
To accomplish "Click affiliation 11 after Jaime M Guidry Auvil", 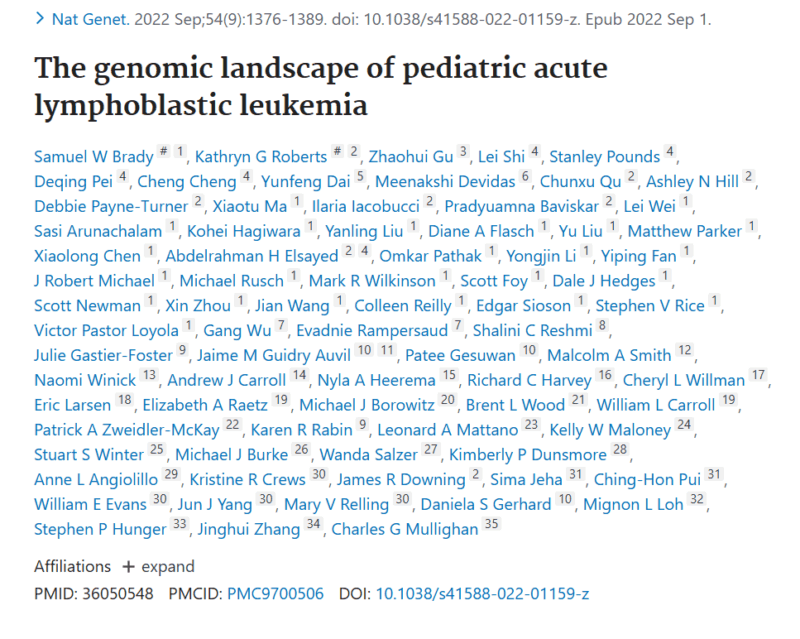I will click(x=387, y=350).
